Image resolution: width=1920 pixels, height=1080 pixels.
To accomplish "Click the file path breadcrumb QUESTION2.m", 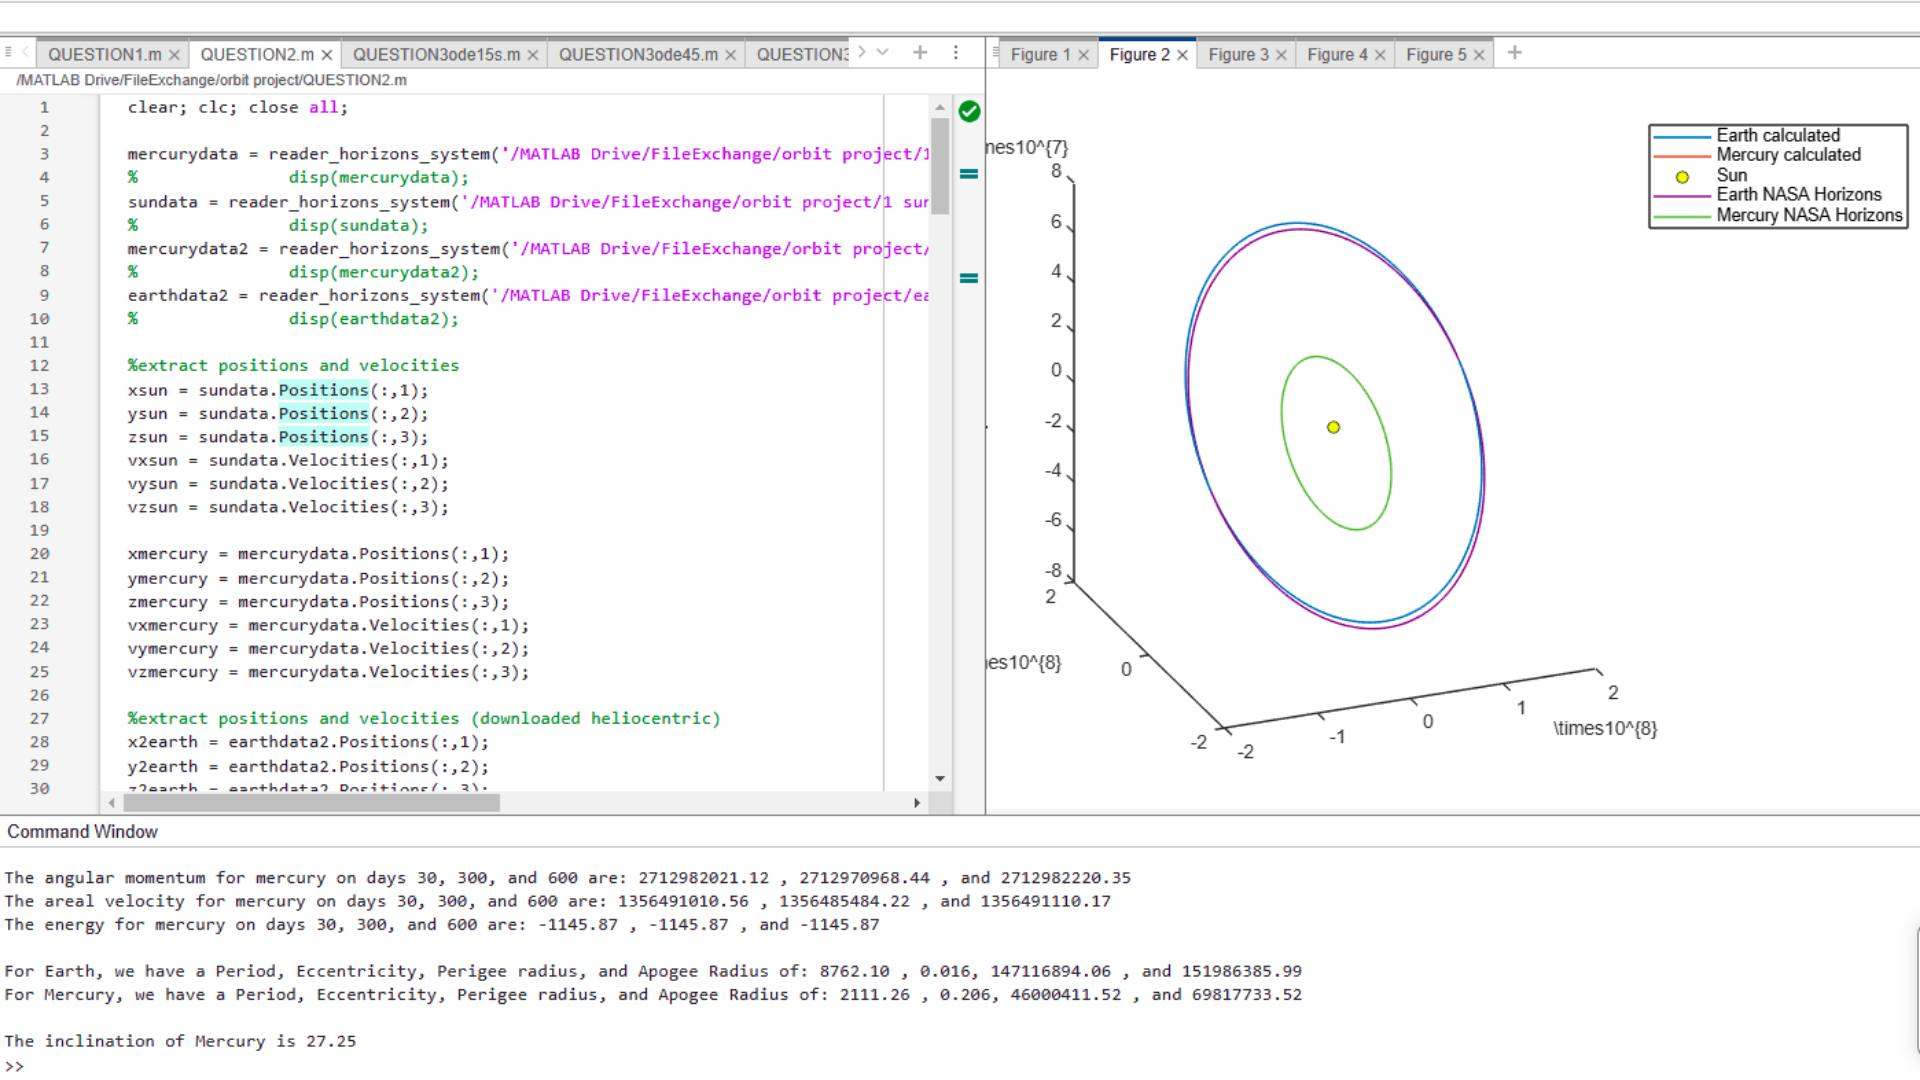I will pos(355,80).
